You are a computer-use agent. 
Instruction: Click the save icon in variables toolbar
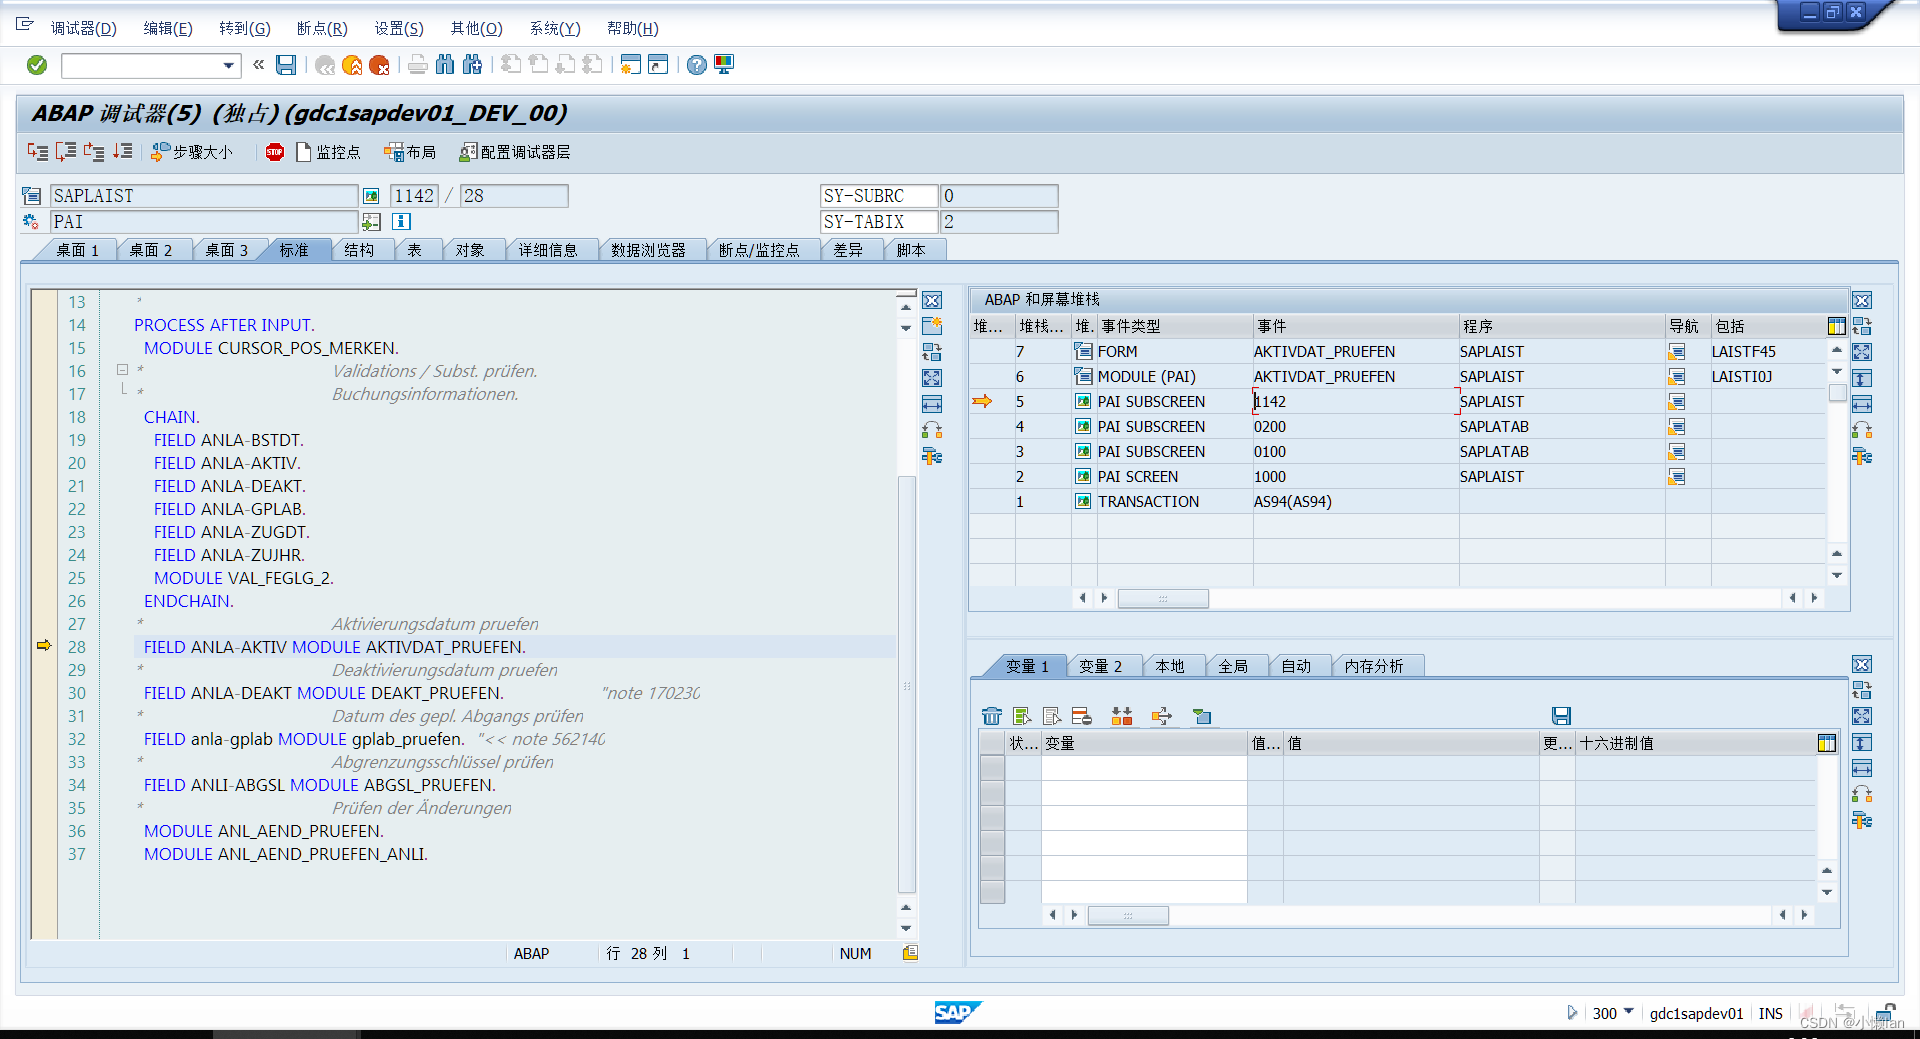click(1561, 716)
